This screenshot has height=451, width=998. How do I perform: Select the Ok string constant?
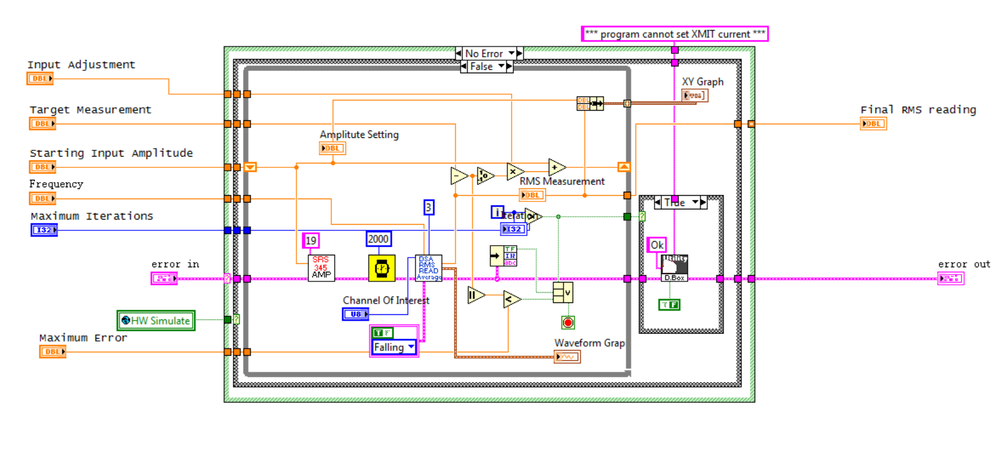tap(656, 245)
